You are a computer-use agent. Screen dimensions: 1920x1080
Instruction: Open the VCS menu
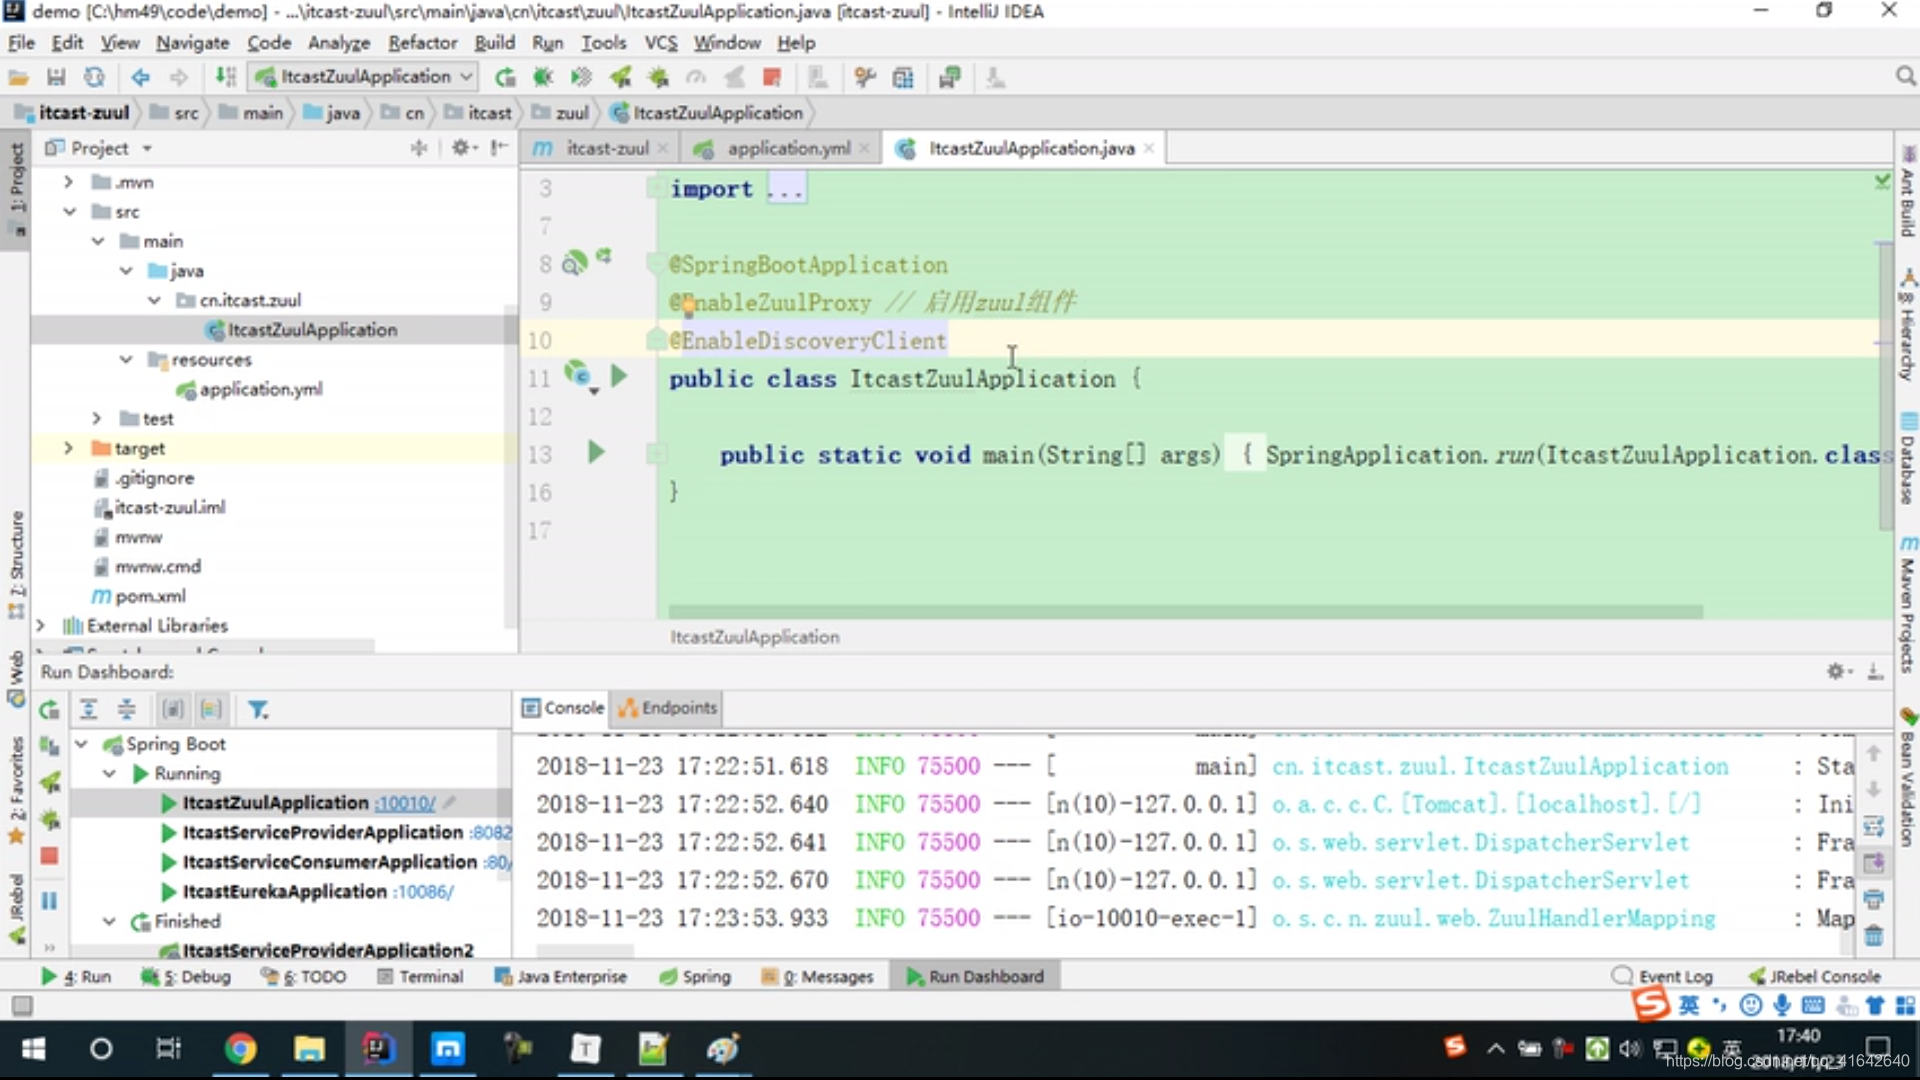pyautogui.click(x=660, y=43)
